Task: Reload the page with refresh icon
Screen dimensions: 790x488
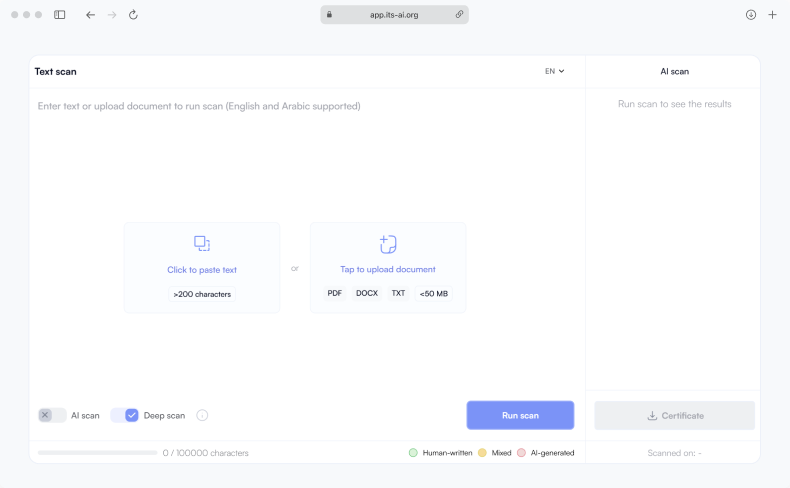Action: 133,15
